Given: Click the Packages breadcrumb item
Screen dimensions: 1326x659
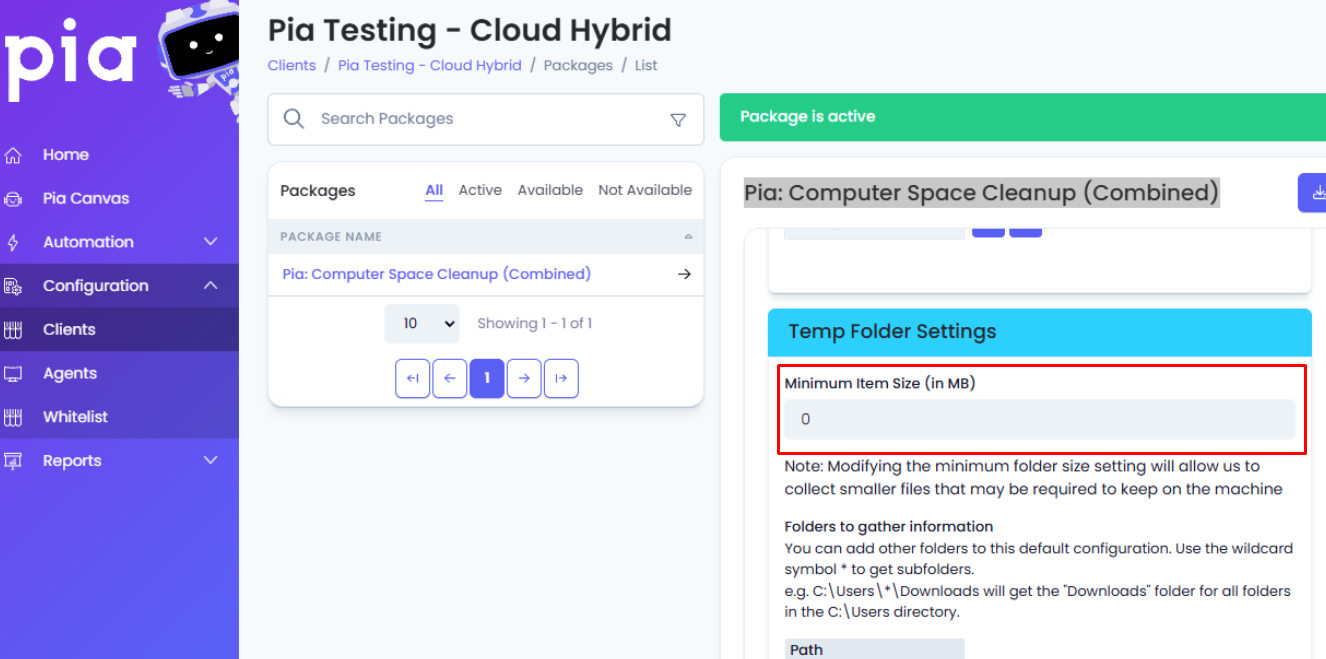Looking at the screenshot, I should point(578,66).
